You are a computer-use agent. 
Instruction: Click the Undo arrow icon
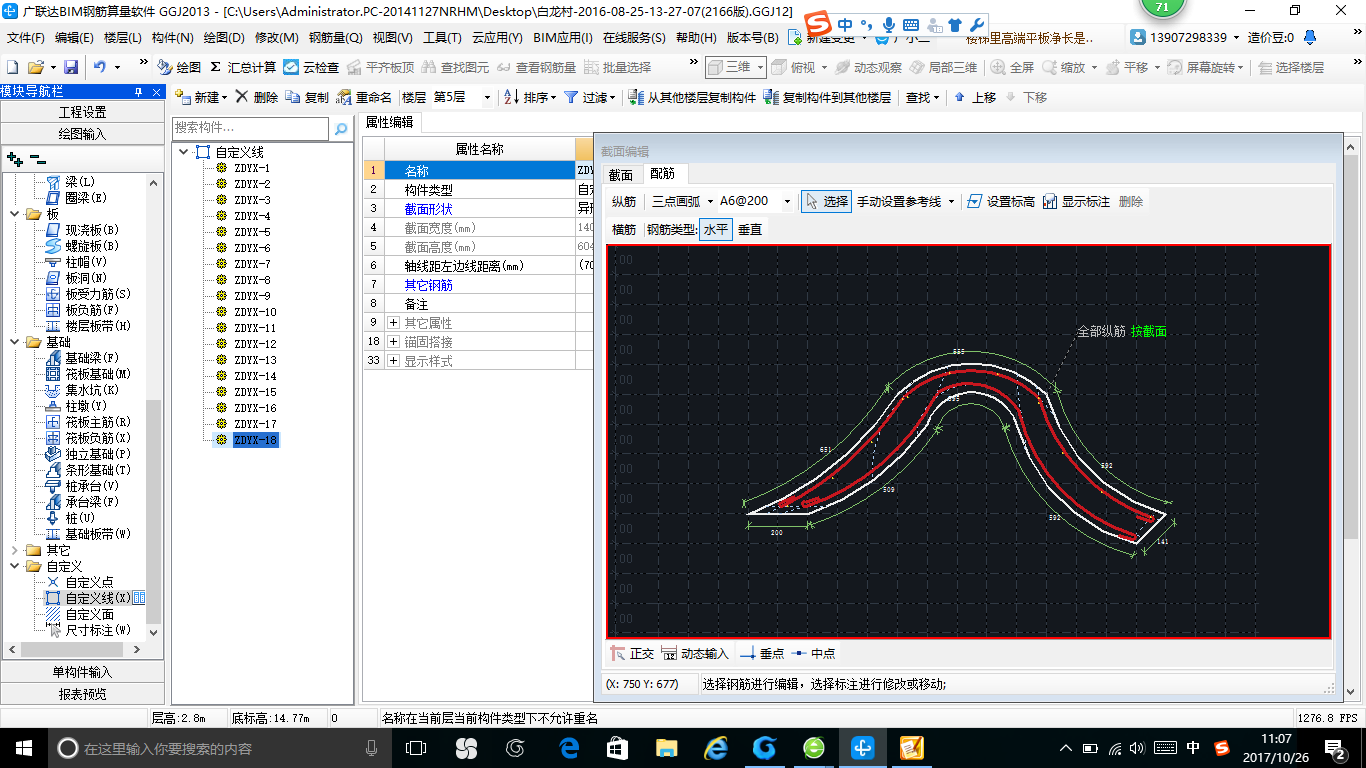[100, 67]
